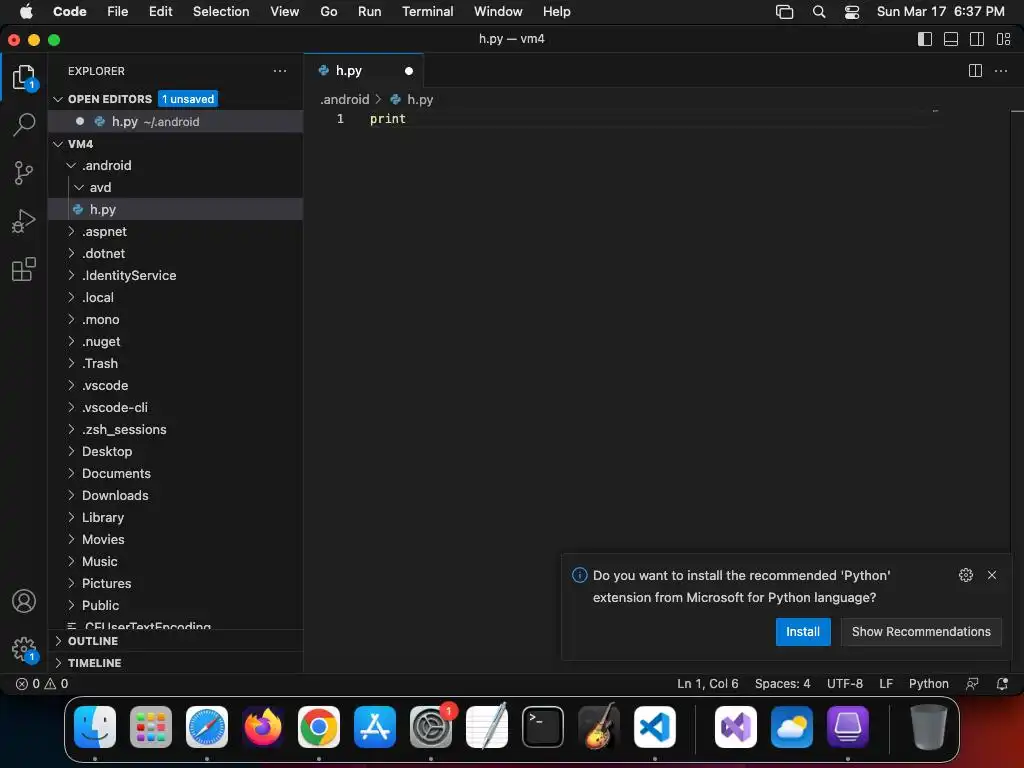This screenshot has height=768, width=1024.
Task: Select h.py in Open Editors list
Action: click(176, 121)
